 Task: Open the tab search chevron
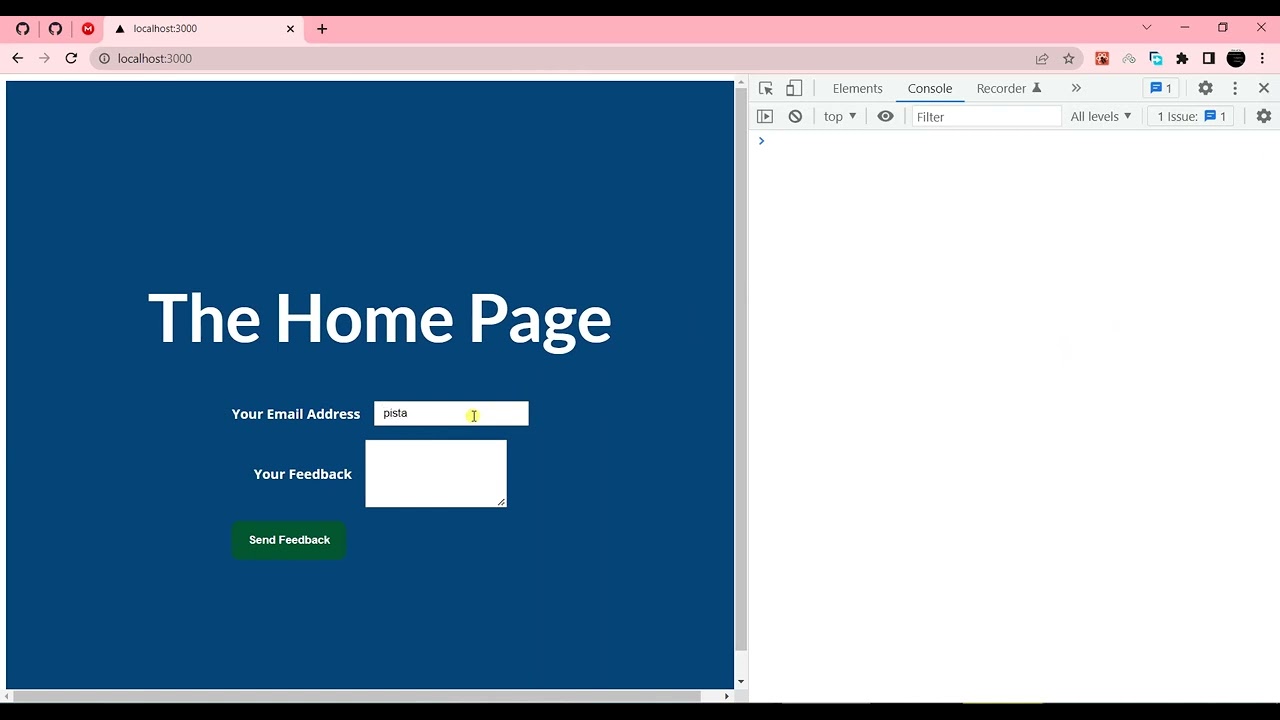tap(1147, 27)
